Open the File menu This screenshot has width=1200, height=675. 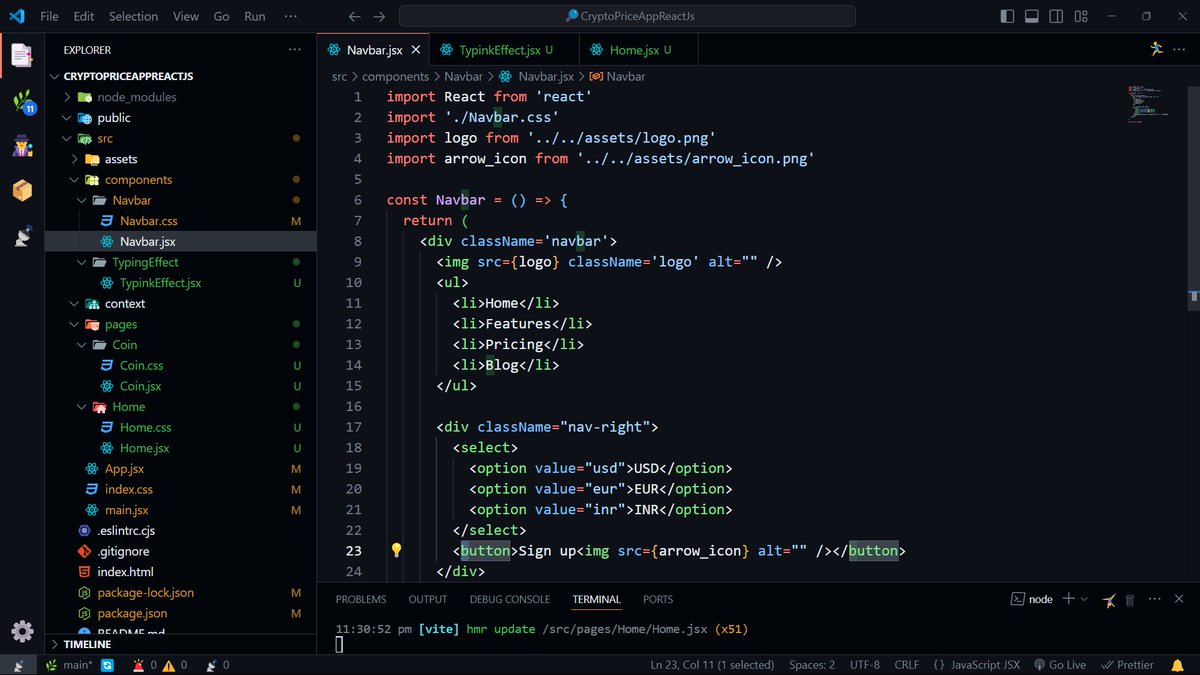49,16
